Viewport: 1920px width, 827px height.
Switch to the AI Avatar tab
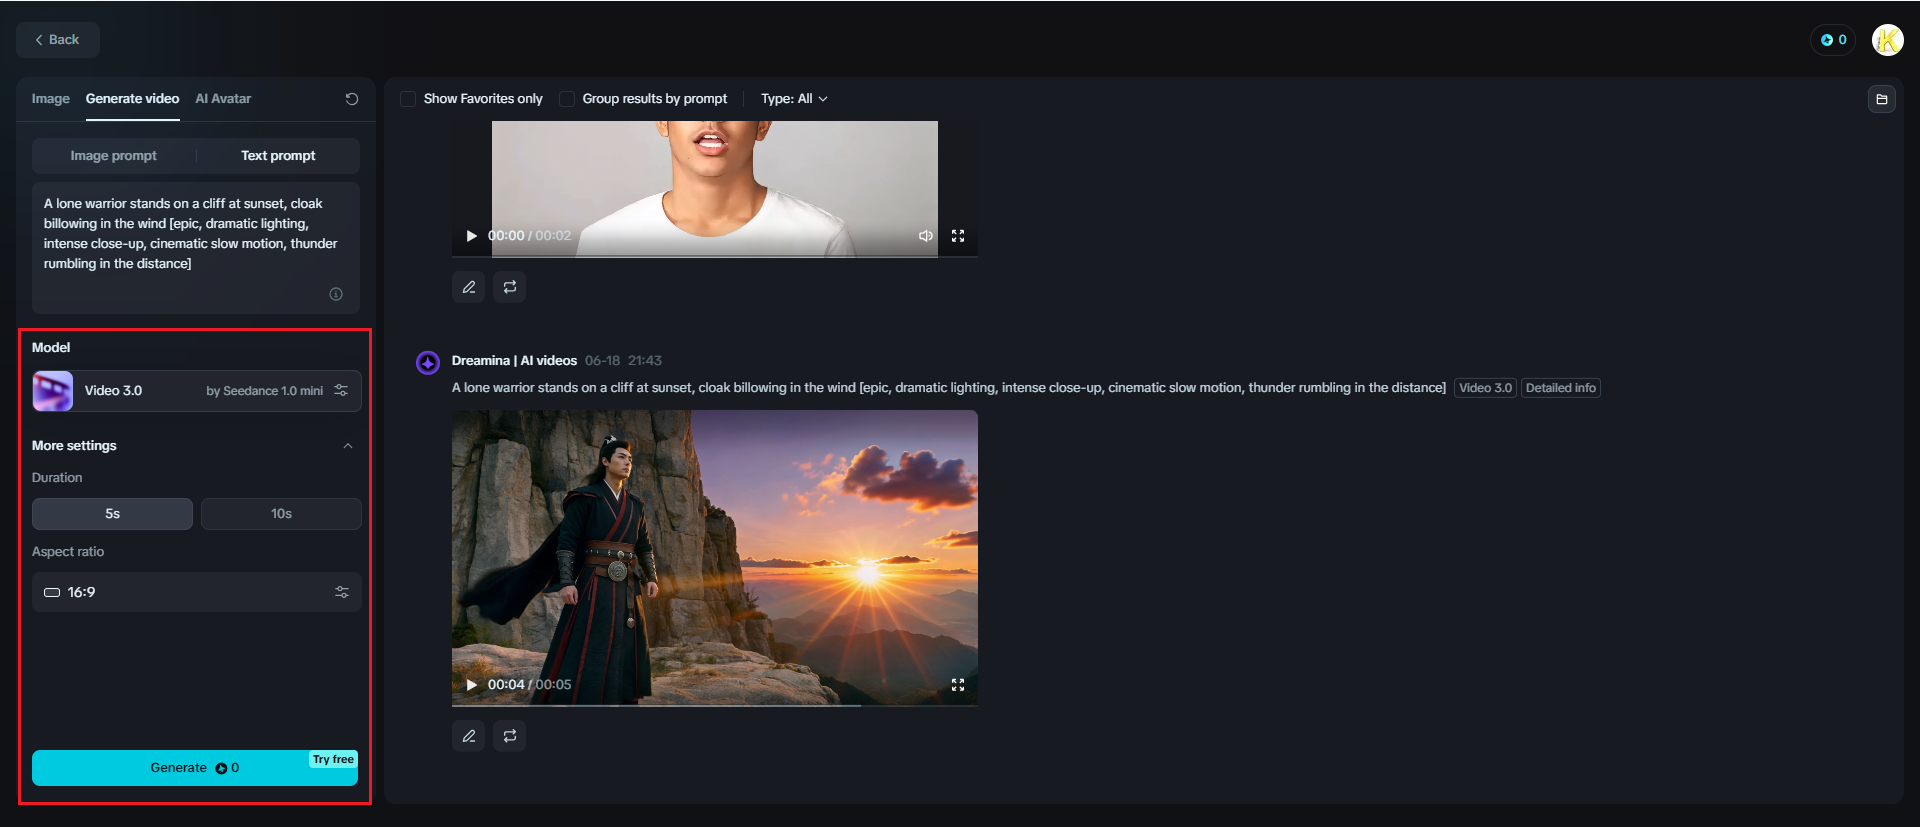(x=223, y=99)
